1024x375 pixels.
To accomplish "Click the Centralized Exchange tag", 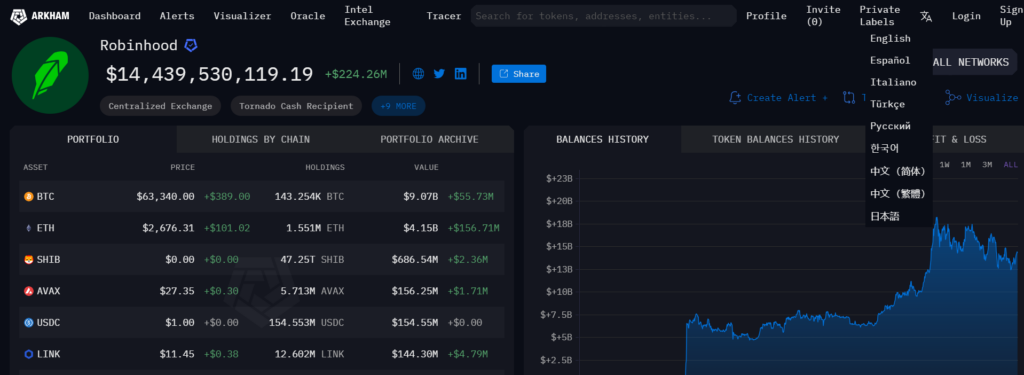I will point(161,106).
